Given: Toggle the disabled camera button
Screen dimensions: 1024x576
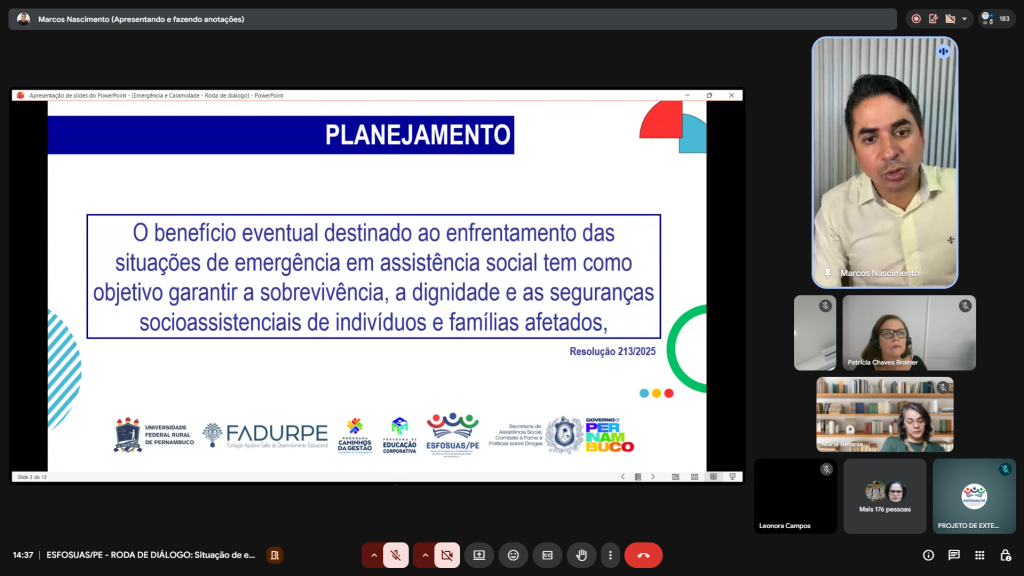Looking at the screenshot, I should click(448, 555).
